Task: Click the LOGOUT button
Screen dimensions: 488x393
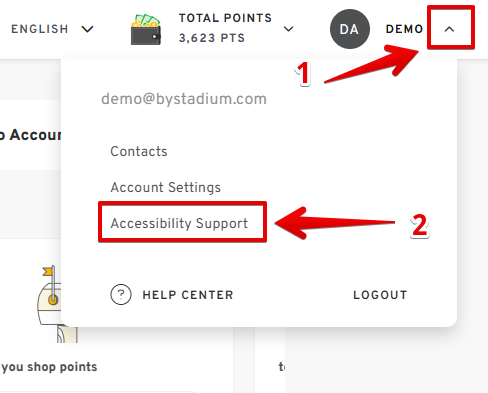Action: 380,295
